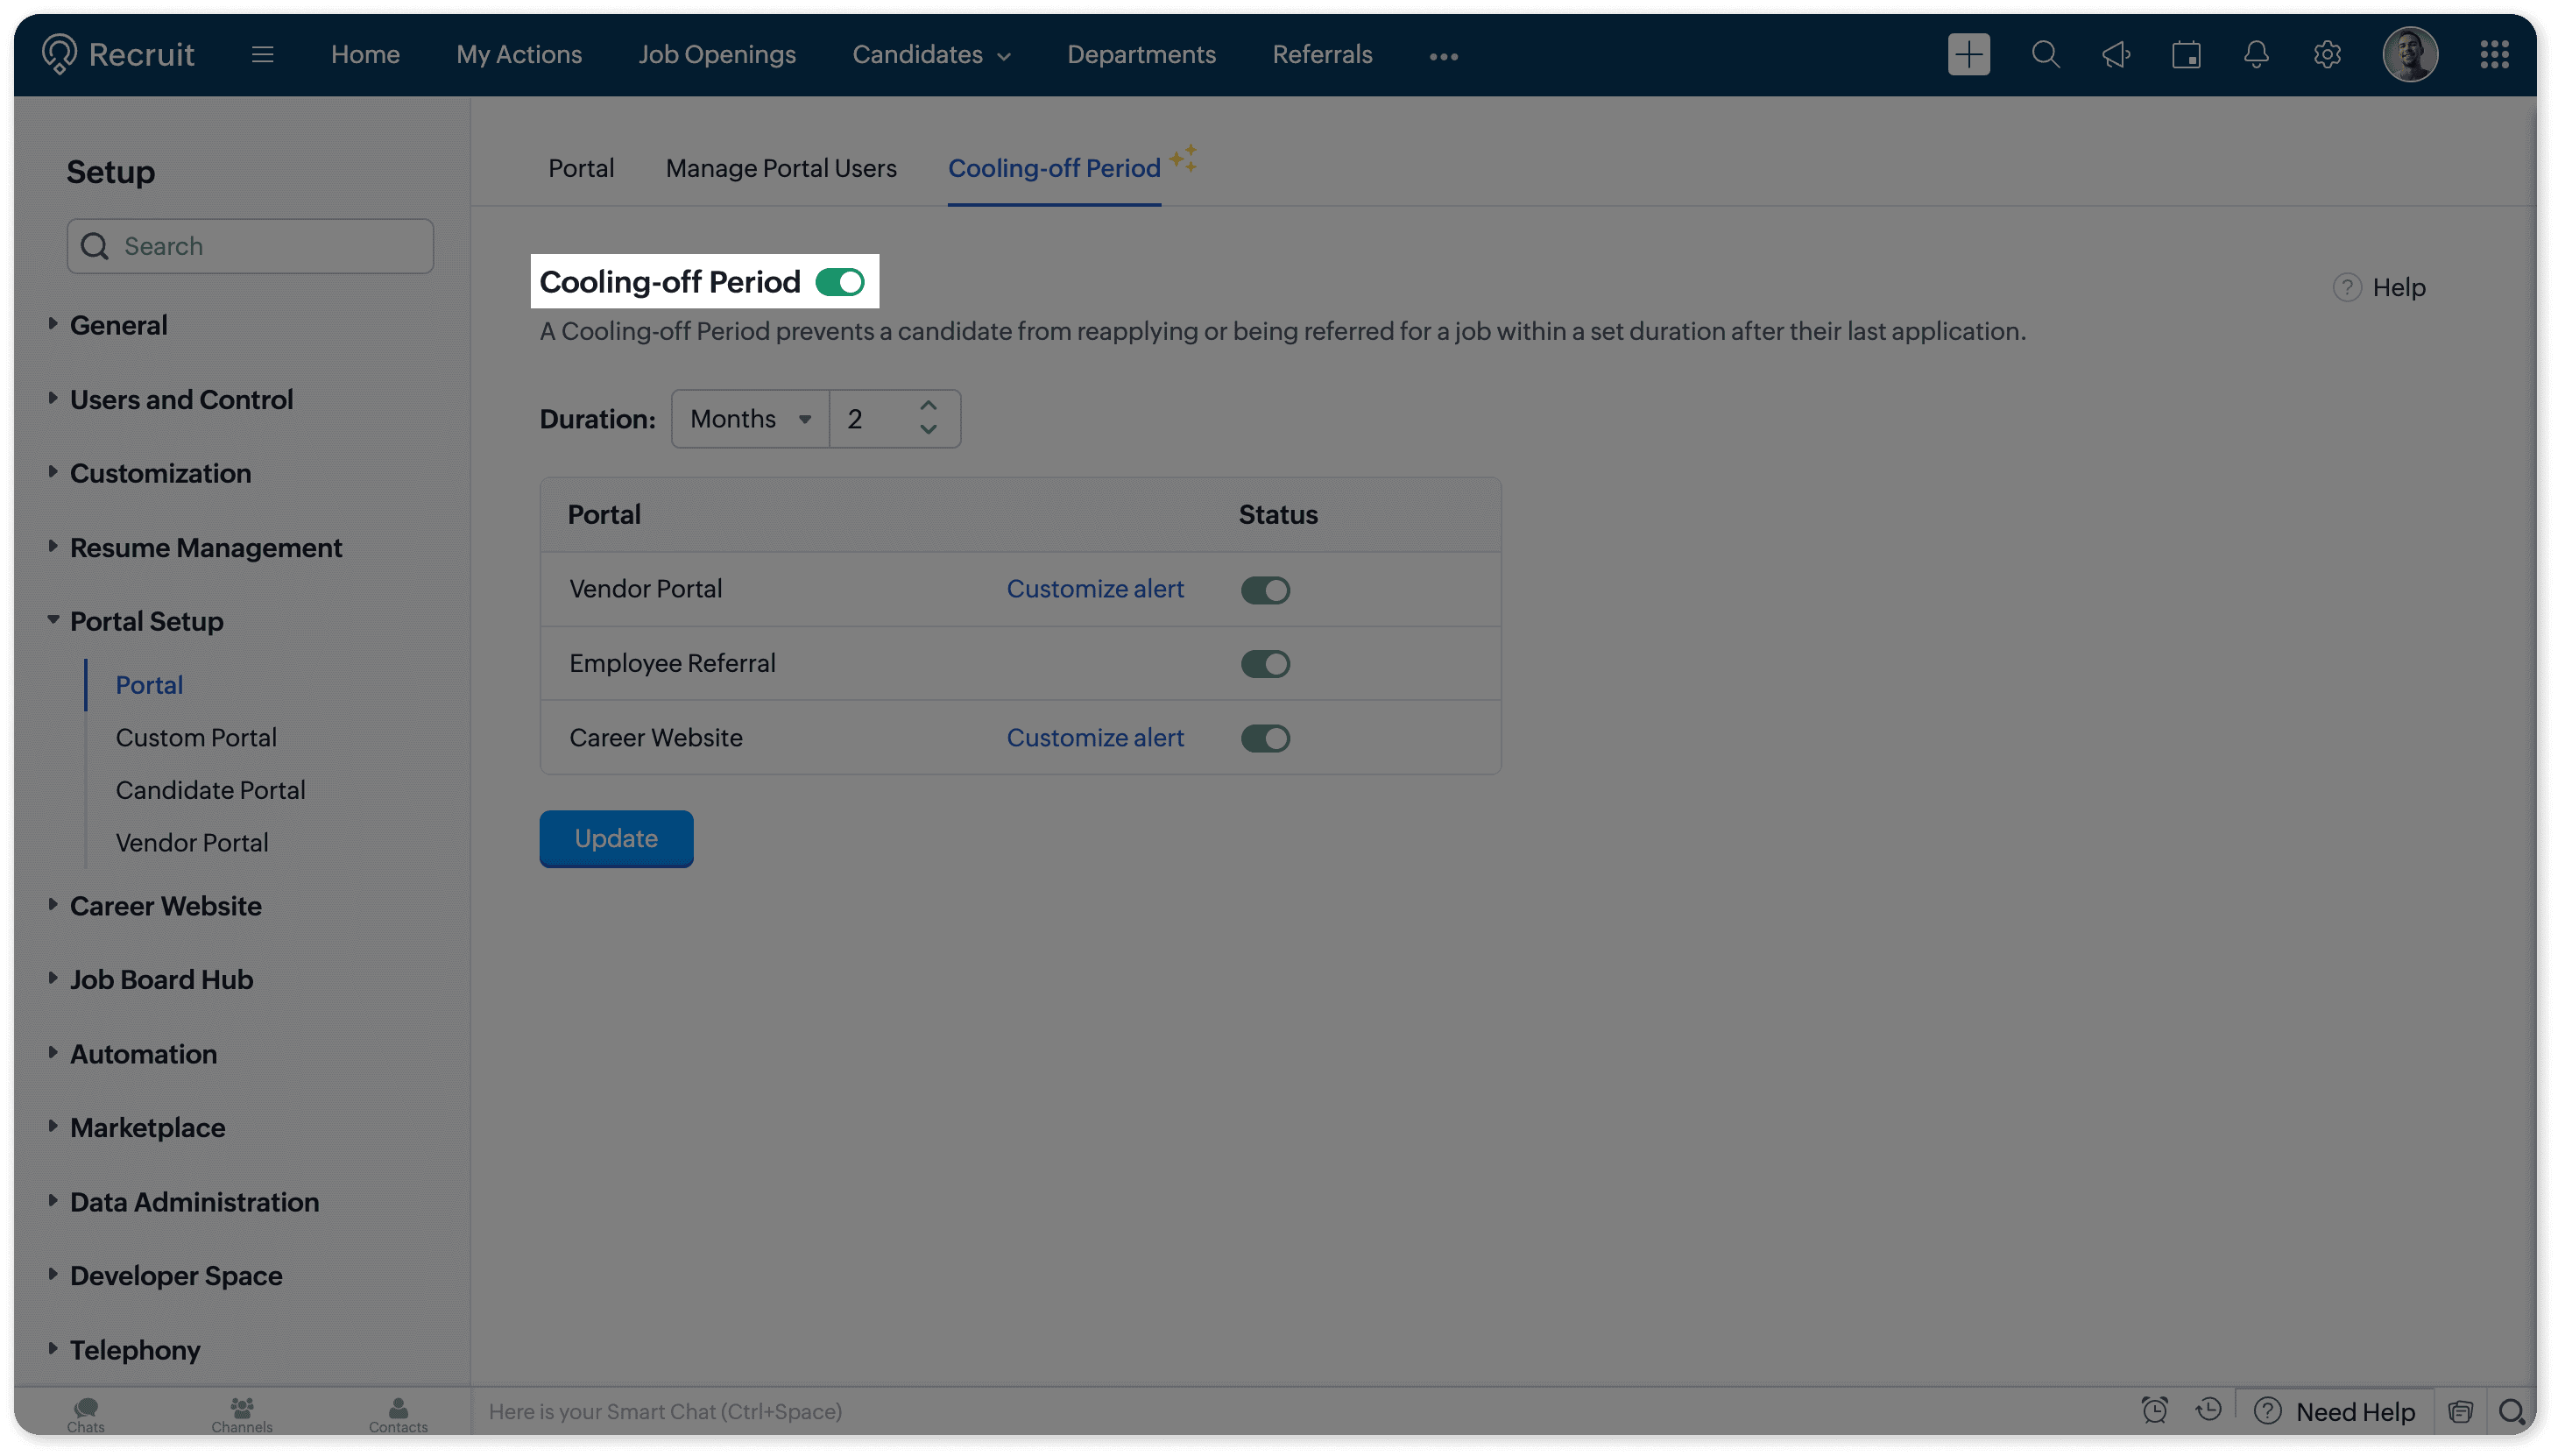Toggle the main Cooling-off Period switch
The image size is (2558, 1456).
click(840, 283)
